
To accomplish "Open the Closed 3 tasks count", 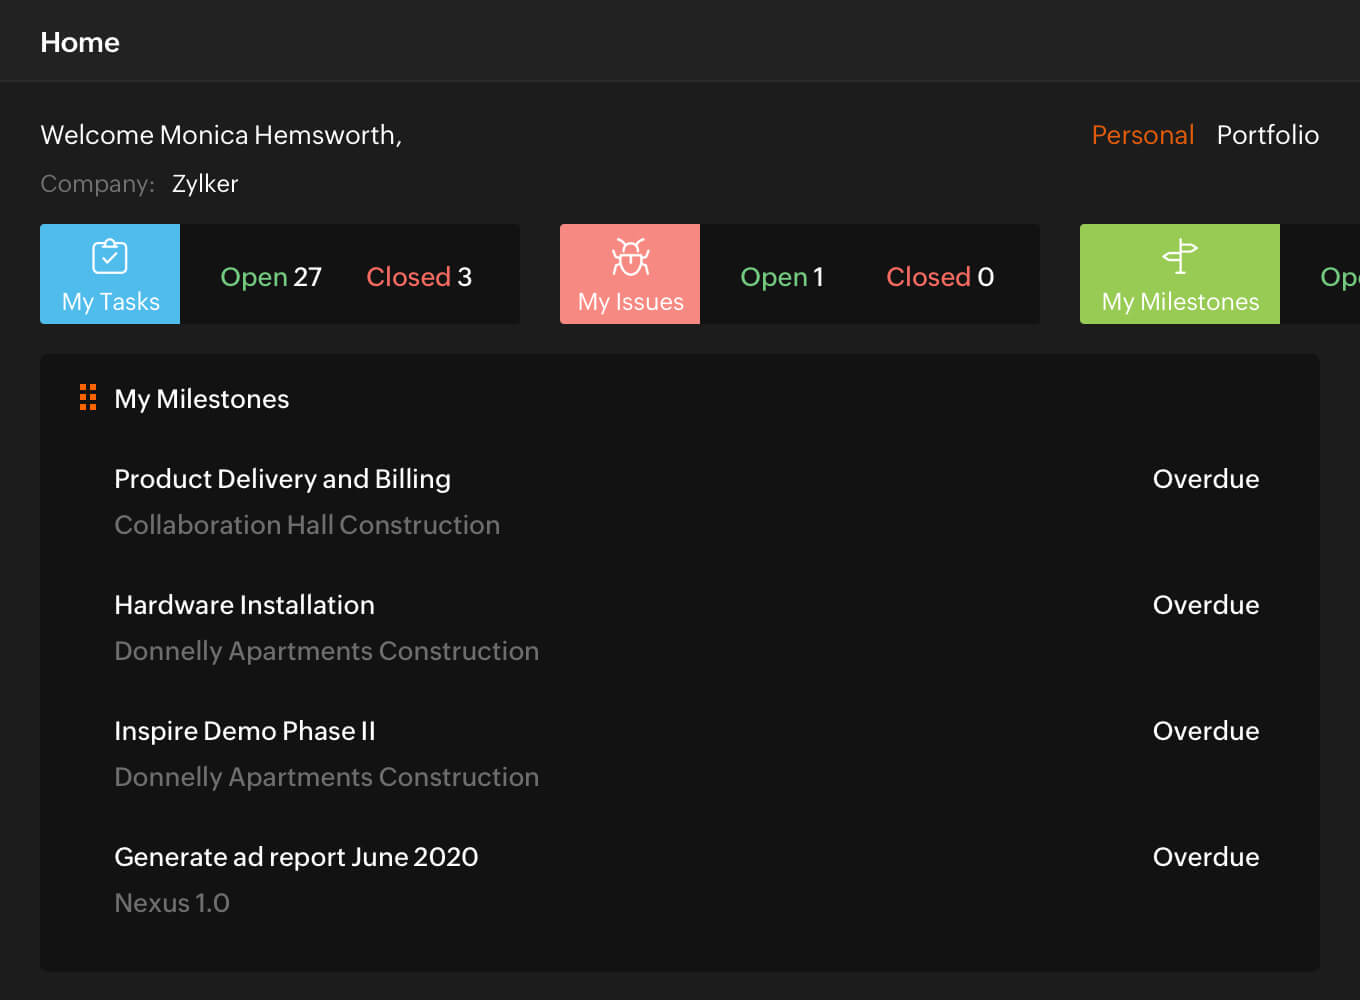I will pos(418,277).
